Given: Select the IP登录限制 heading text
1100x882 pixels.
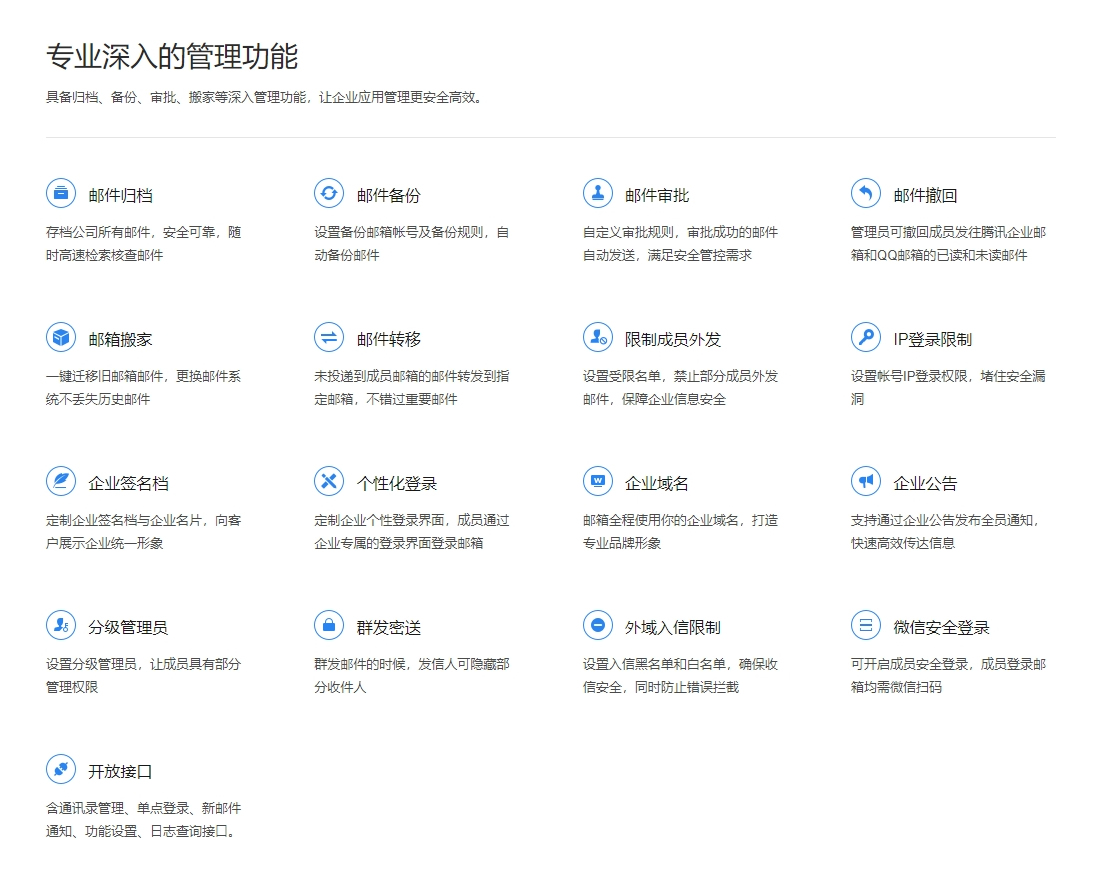Looking at the screenshot, I should (x=932, y=340).
